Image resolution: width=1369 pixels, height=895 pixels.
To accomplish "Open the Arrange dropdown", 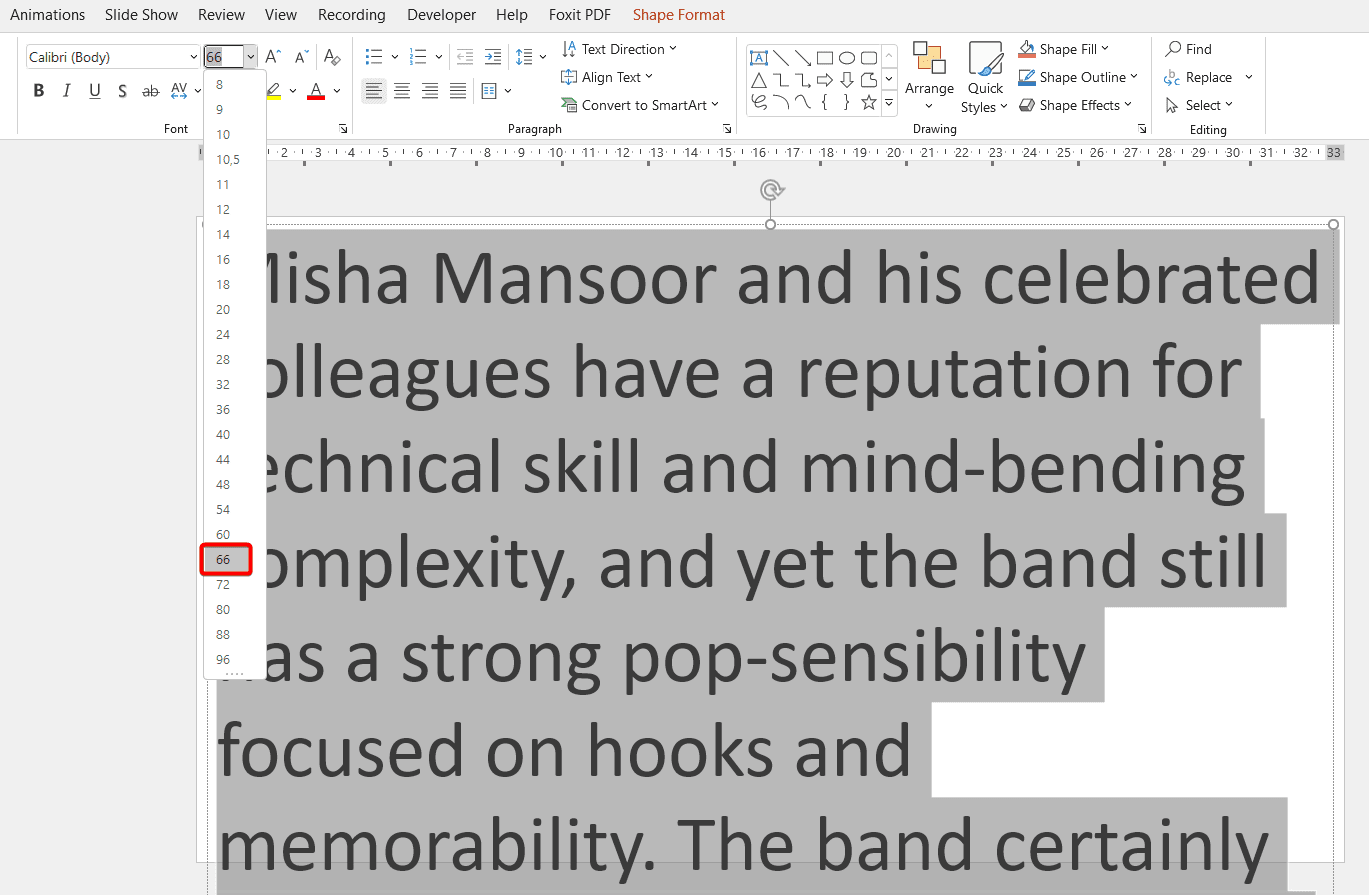I will [x=929, y=78].
